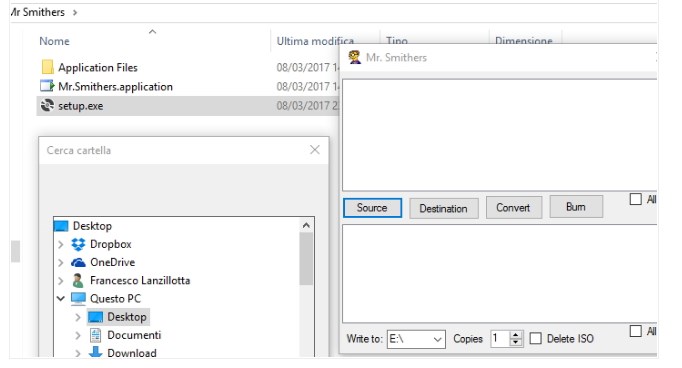
Task: Click the Convert button
Action: click(514, 207)
